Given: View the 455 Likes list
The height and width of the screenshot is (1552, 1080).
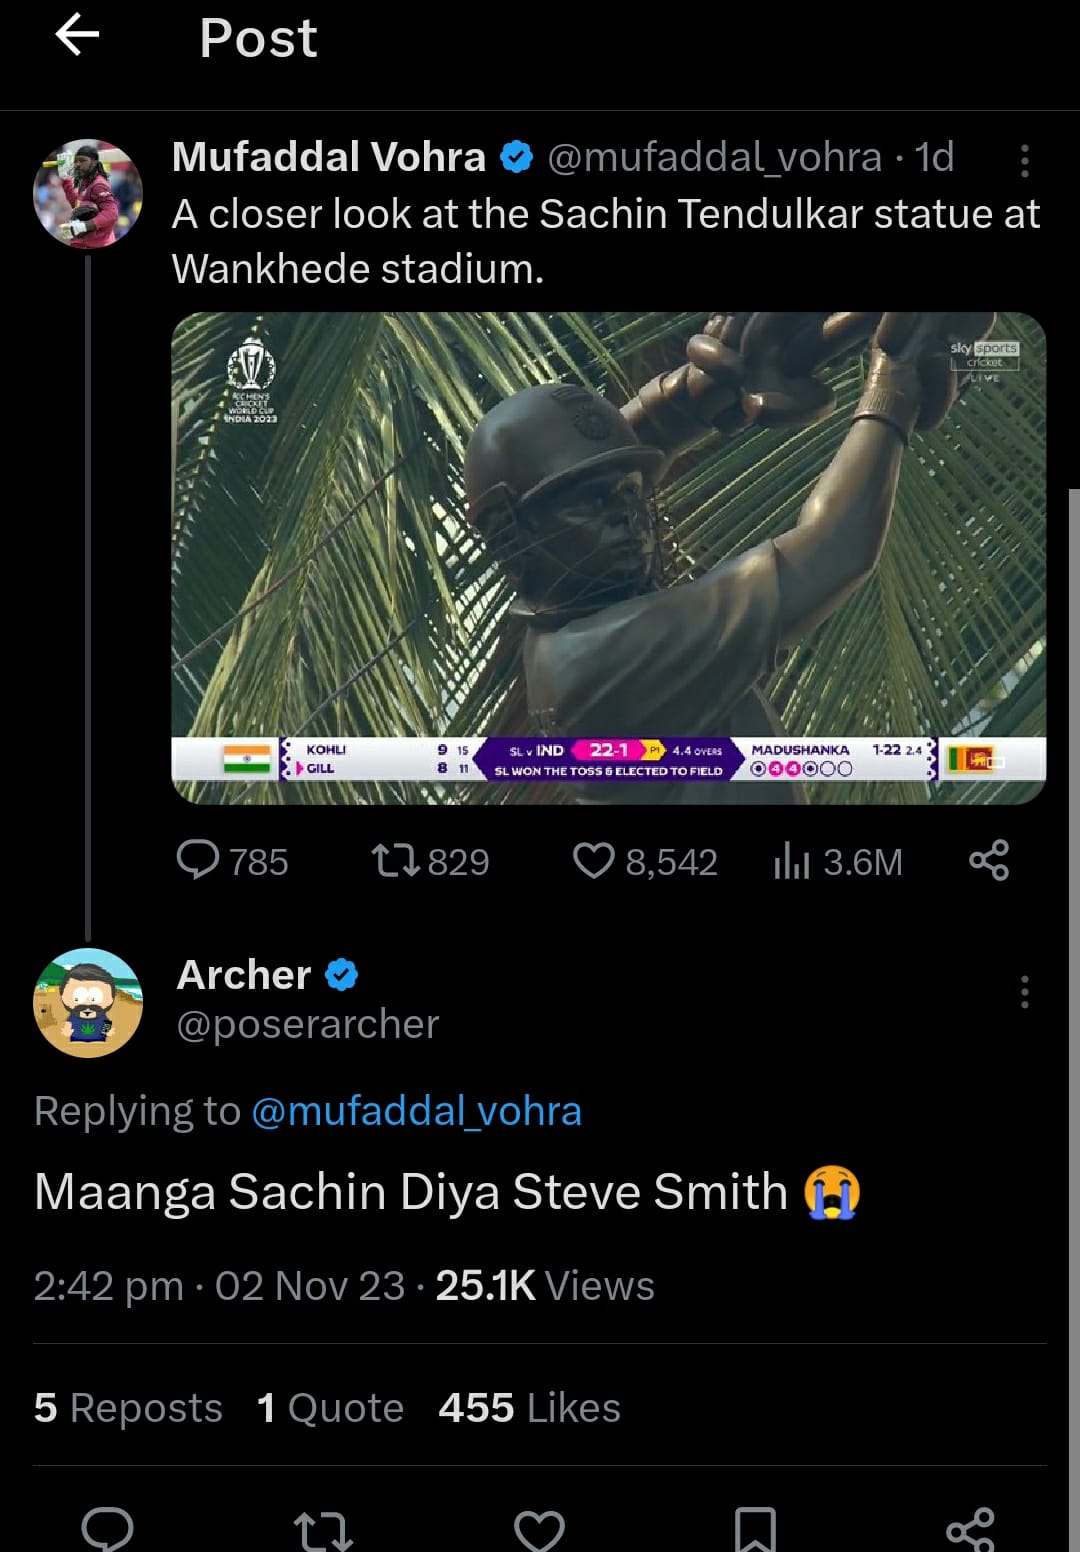Looking at the screenshot, I should pos(529,1407).
